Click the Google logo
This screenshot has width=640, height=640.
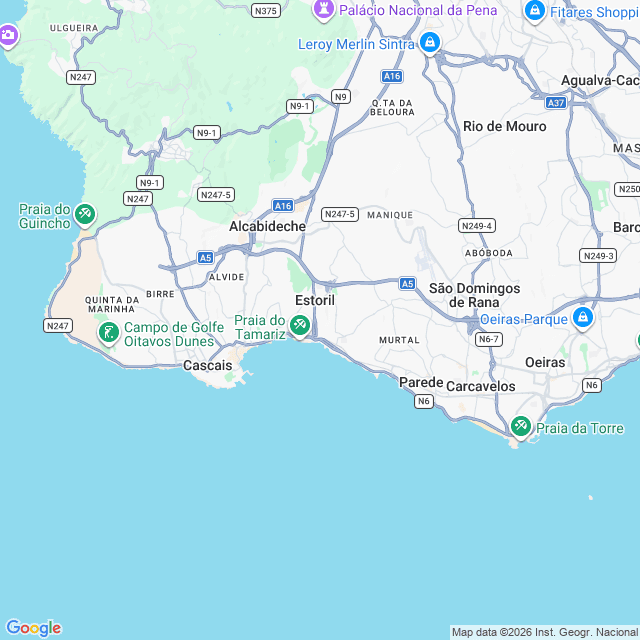click(33, 628)
